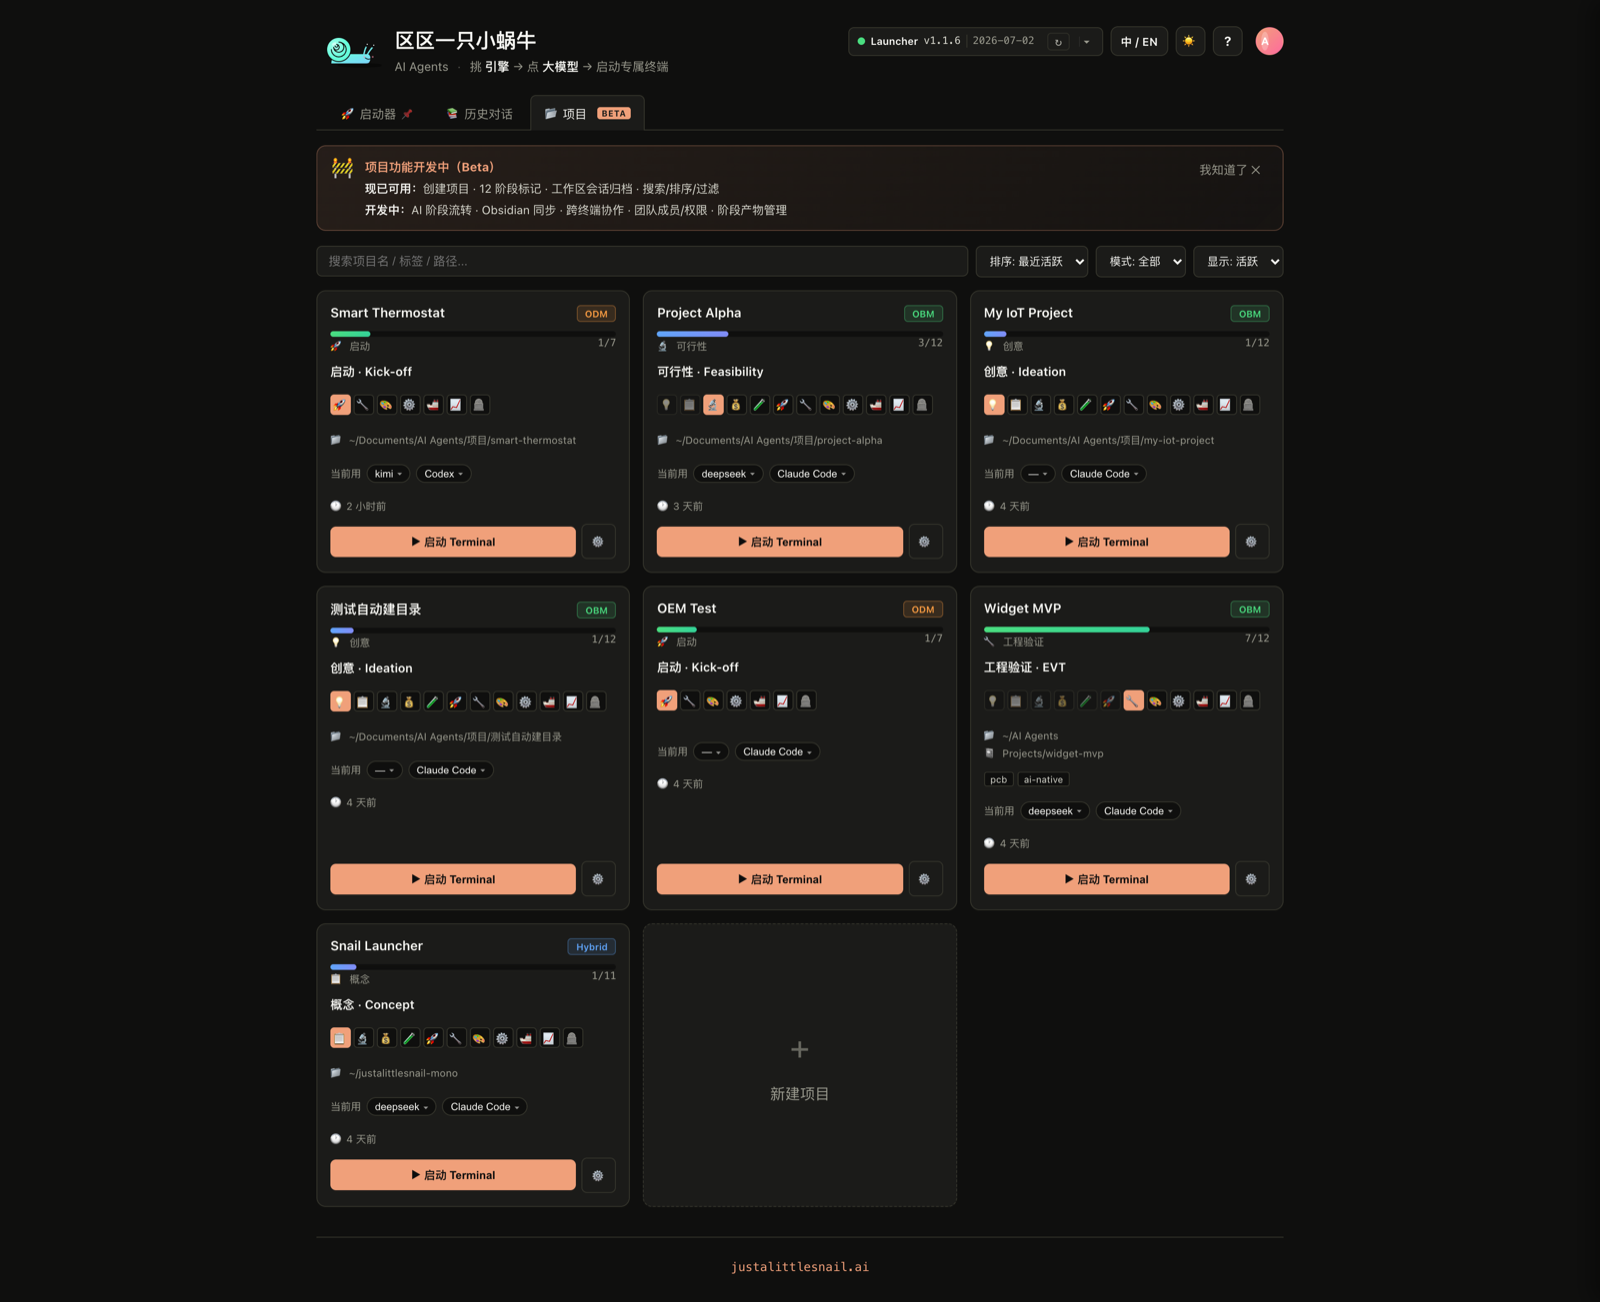The width and height of the screenshot is (1600, 1302).
Task: Select the gear stage icon on OEM Test
Action: point(736,701)
